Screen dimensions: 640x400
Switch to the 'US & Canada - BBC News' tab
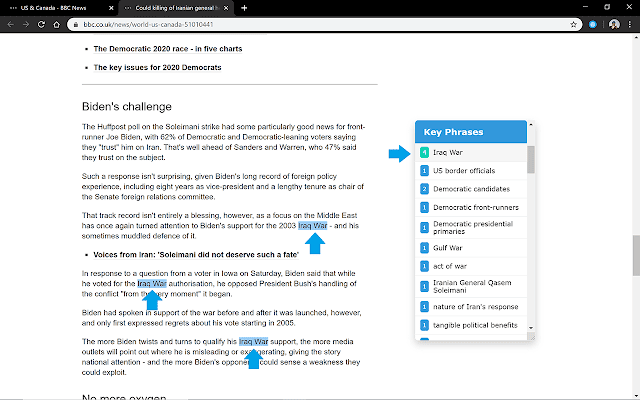55,6
